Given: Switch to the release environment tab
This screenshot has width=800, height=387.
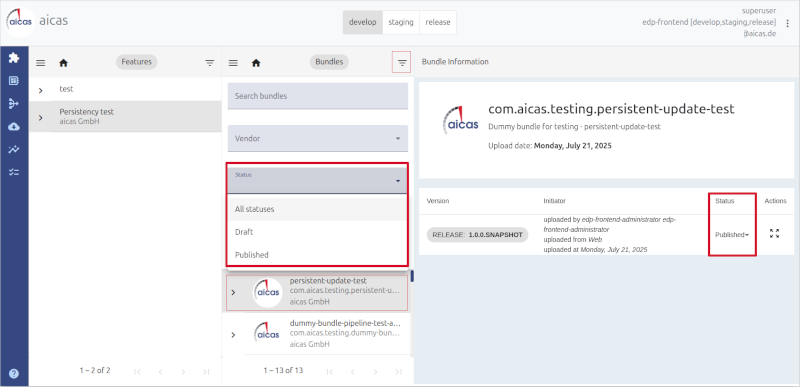Looking at the screenshot, I should pyautogui.click(x=438, y=22).
